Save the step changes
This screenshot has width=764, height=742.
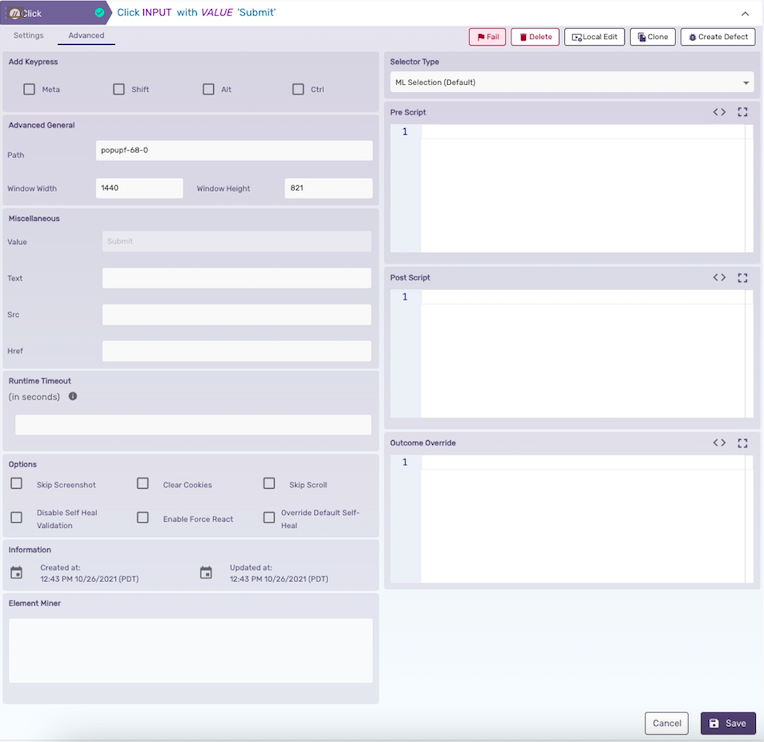point(728,723)
